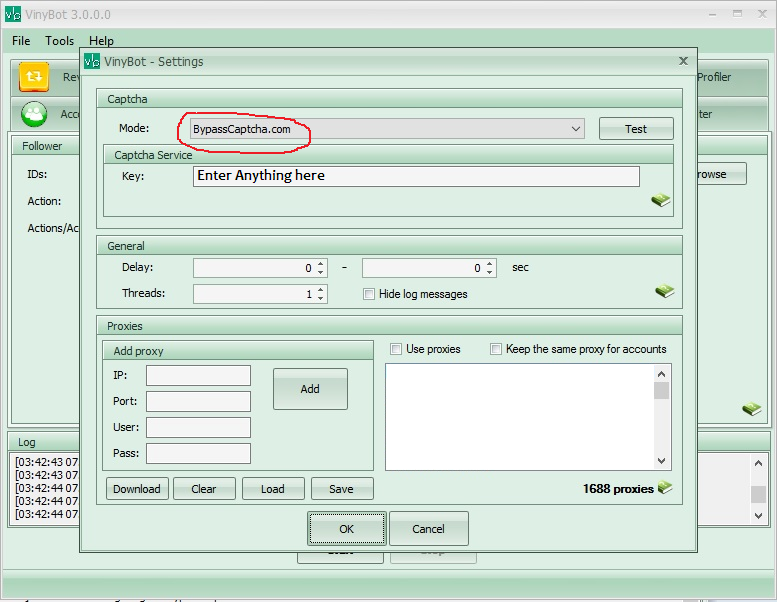
Task: Click the orange retweet icon in main window
Action: [34, 77]
